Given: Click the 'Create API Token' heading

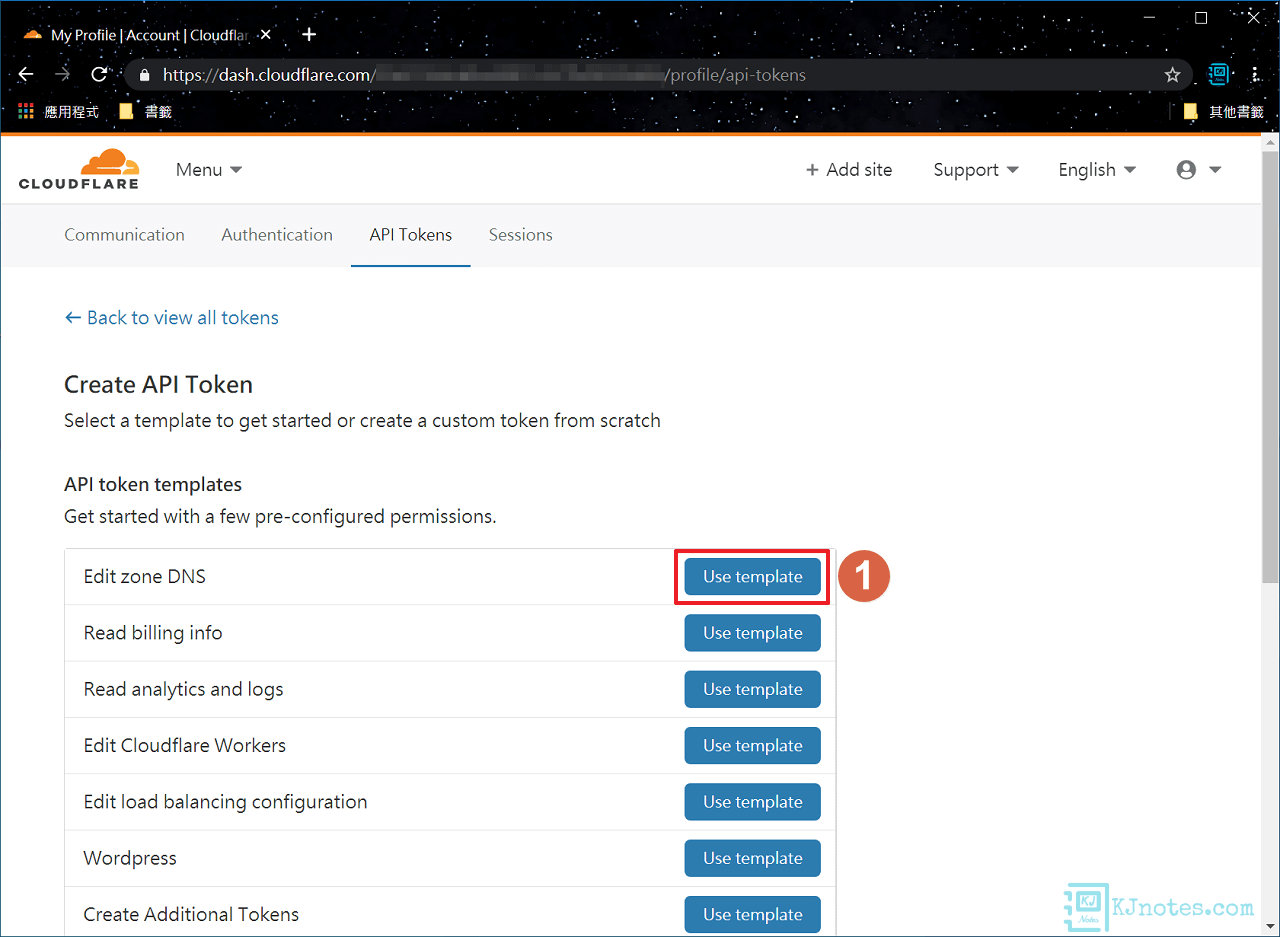Looking at the screenshot, I should point(158,385).
